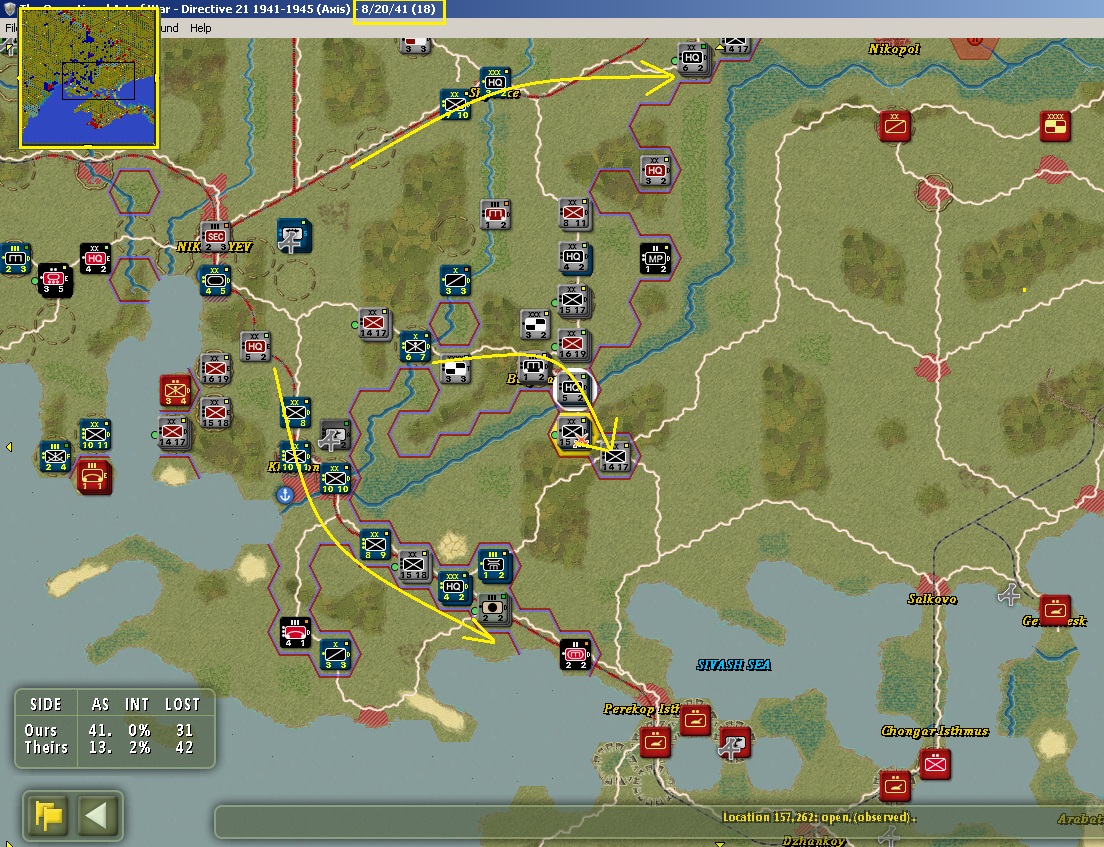The image size is (1104, 847).
Task: Select the red Soviet infantry unit at Chongar Isthmus
Action: 936,763
